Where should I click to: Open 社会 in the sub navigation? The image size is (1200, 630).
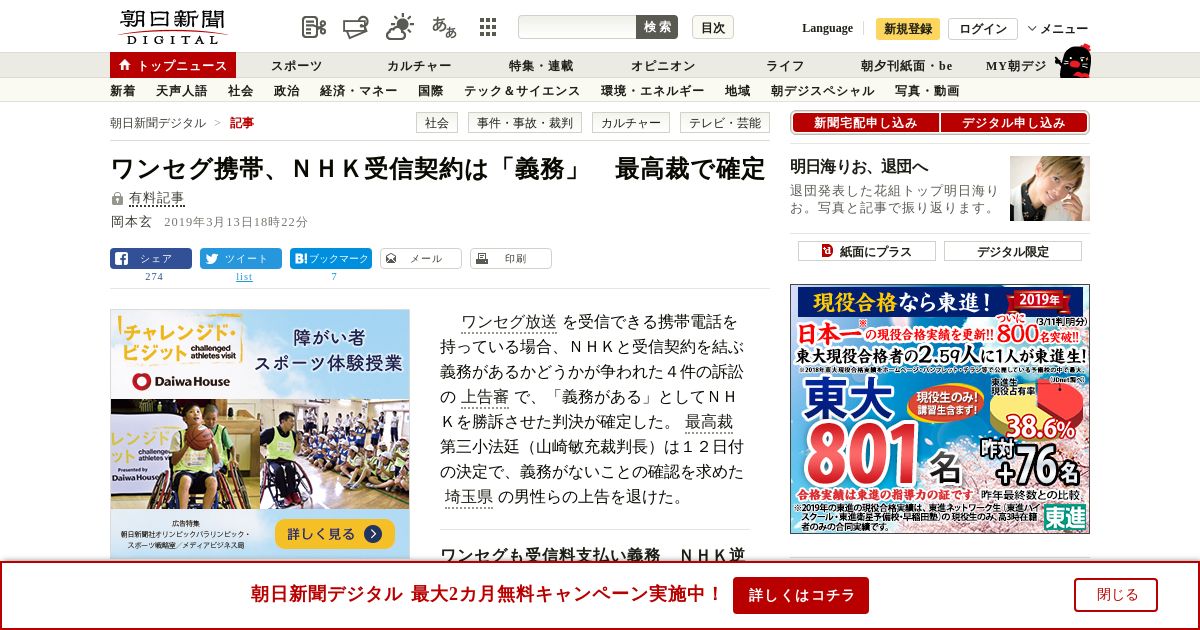point(241,90)
